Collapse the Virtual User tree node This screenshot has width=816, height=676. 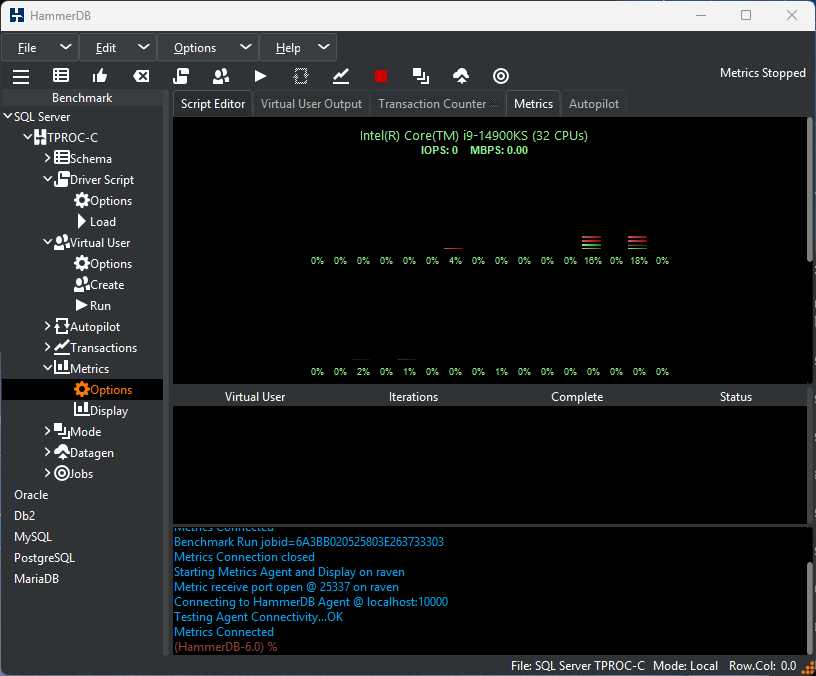point(47,243)
